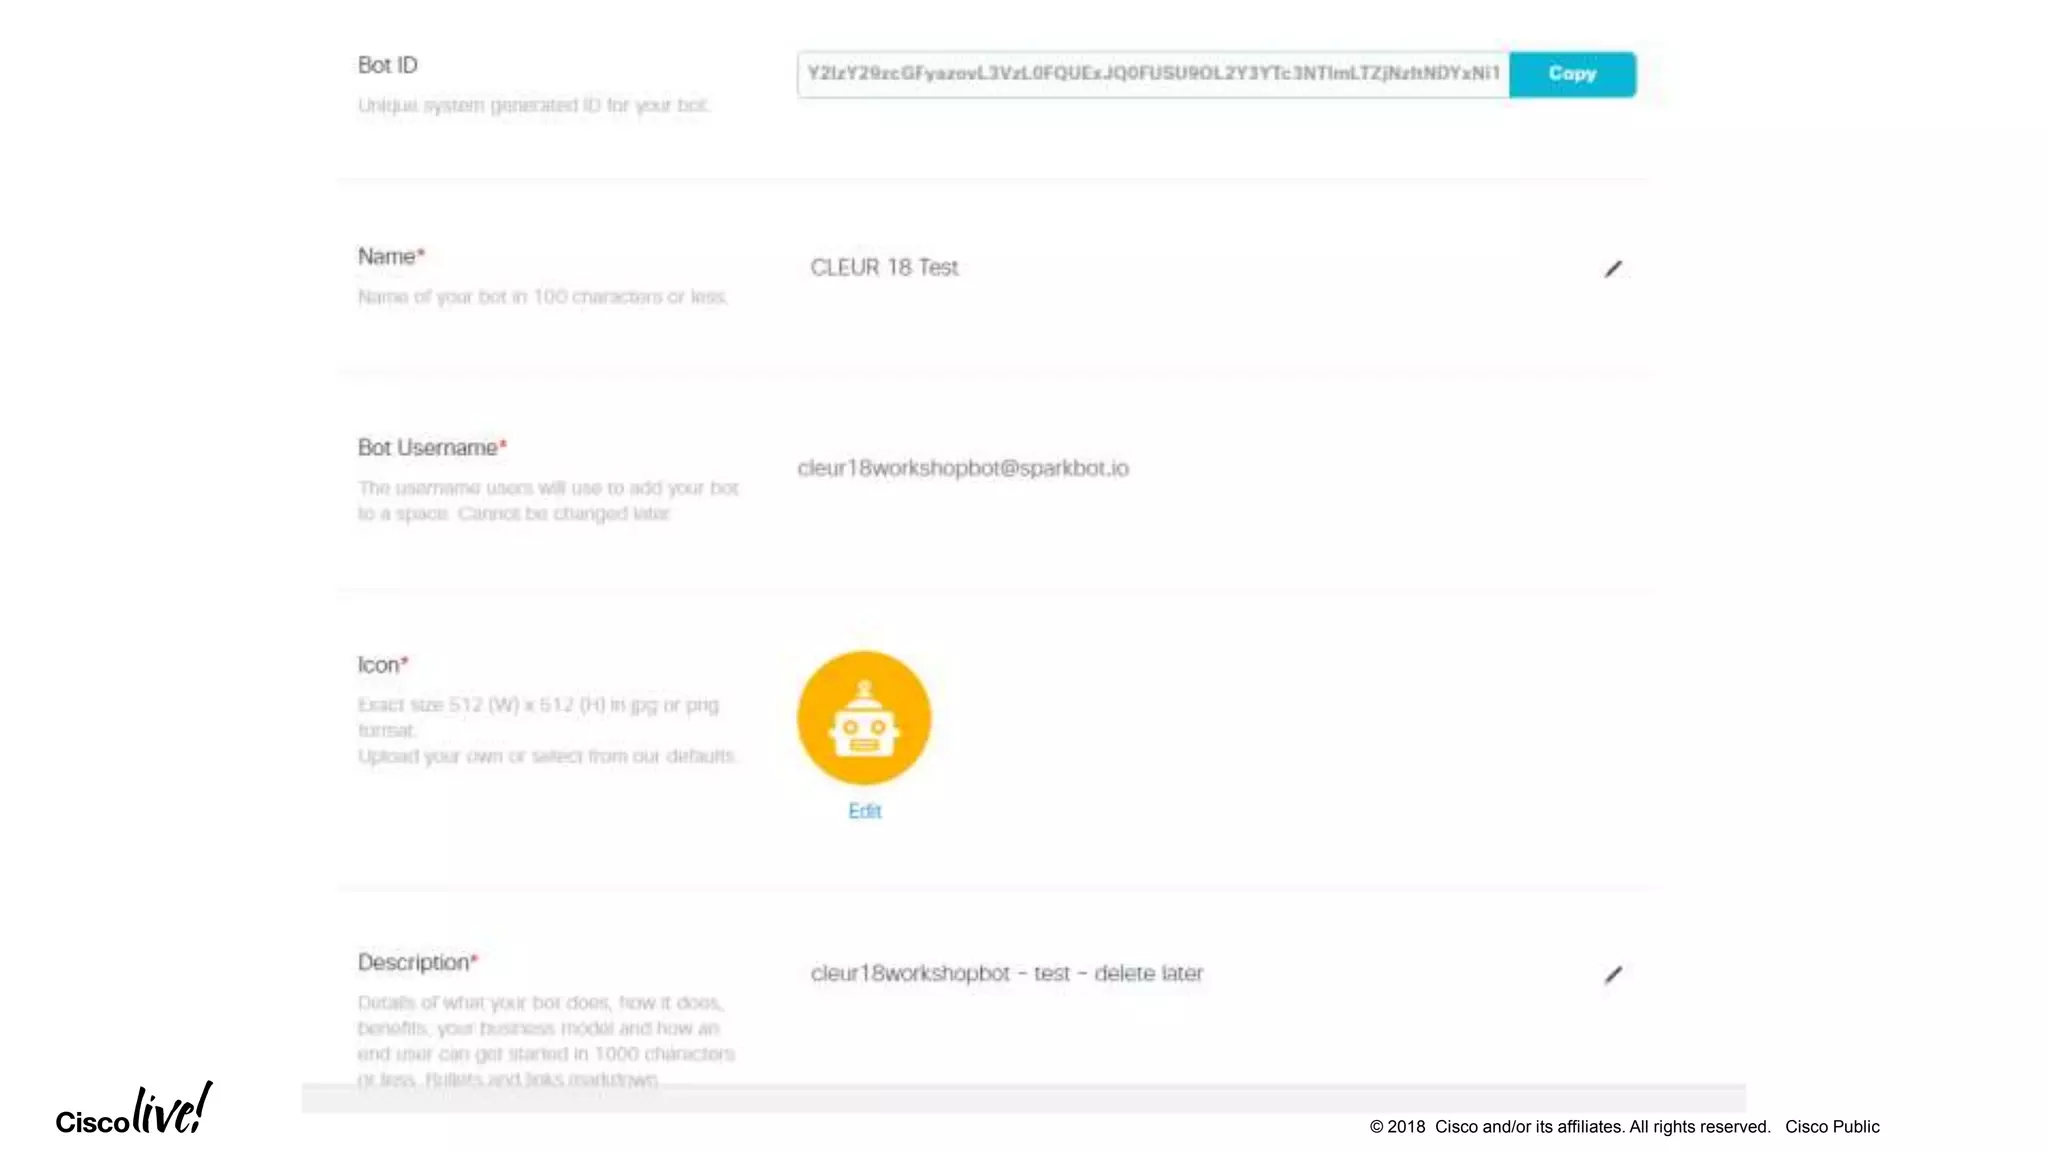Click the Description field label
This screenshot has height=1152, width=2048.
click(x=417, y=962)
